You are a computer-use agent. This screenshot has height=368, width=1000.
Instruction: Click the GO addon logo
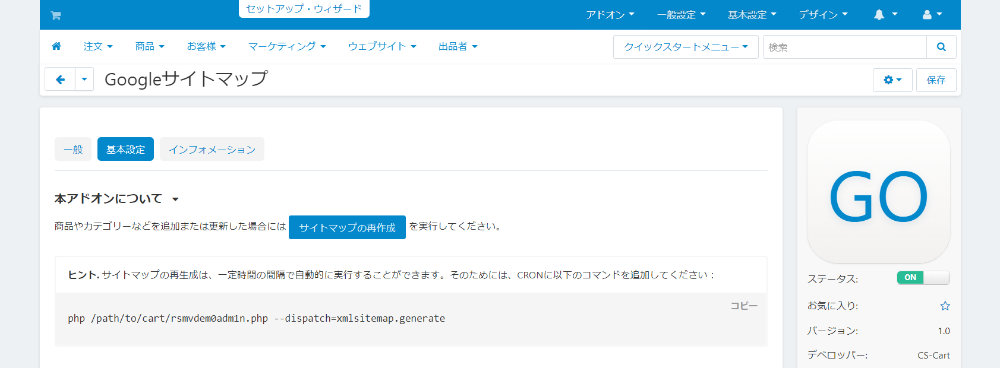pyautogui.click(x=879, y=192)
